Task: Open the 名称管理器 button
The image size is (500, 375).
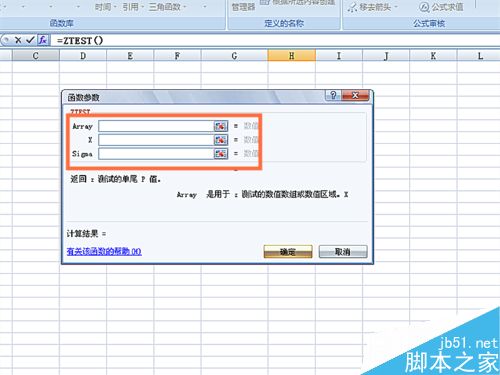Action: pos(243,7)
